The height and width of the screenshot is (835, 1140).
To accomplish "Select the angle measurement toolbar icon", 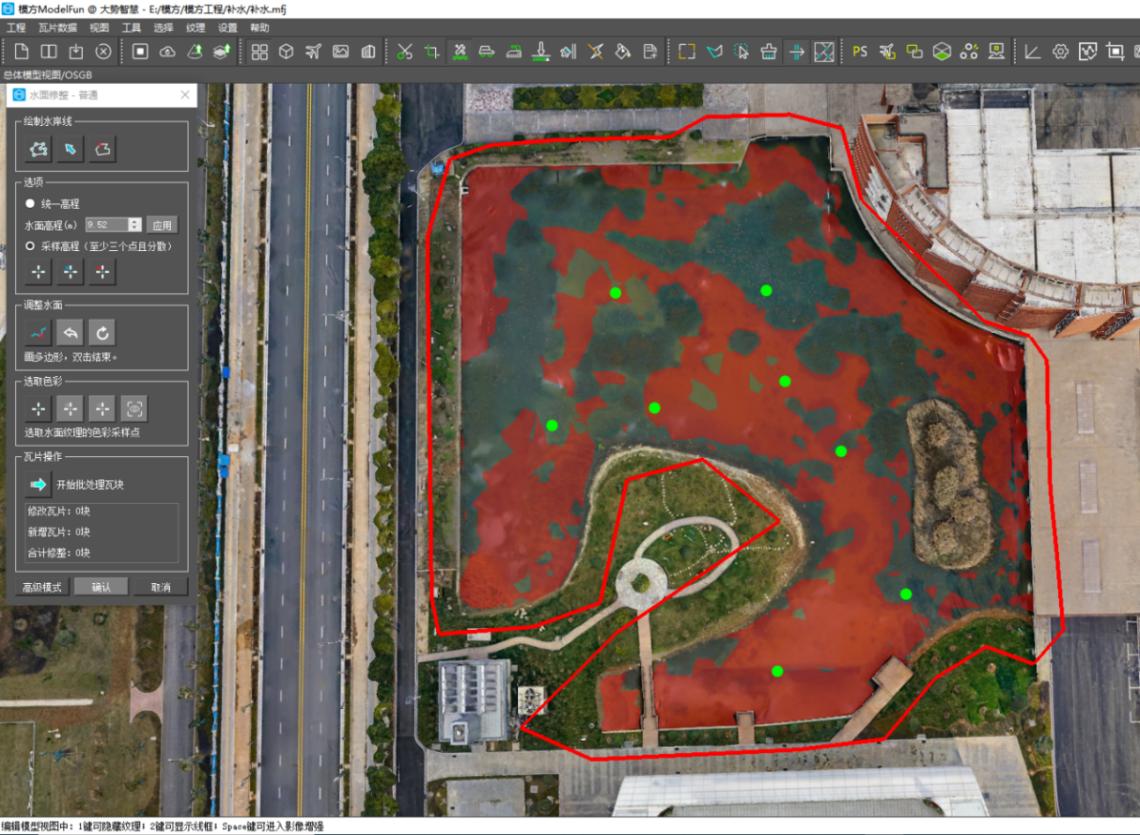I will (x=1032, y=52).
